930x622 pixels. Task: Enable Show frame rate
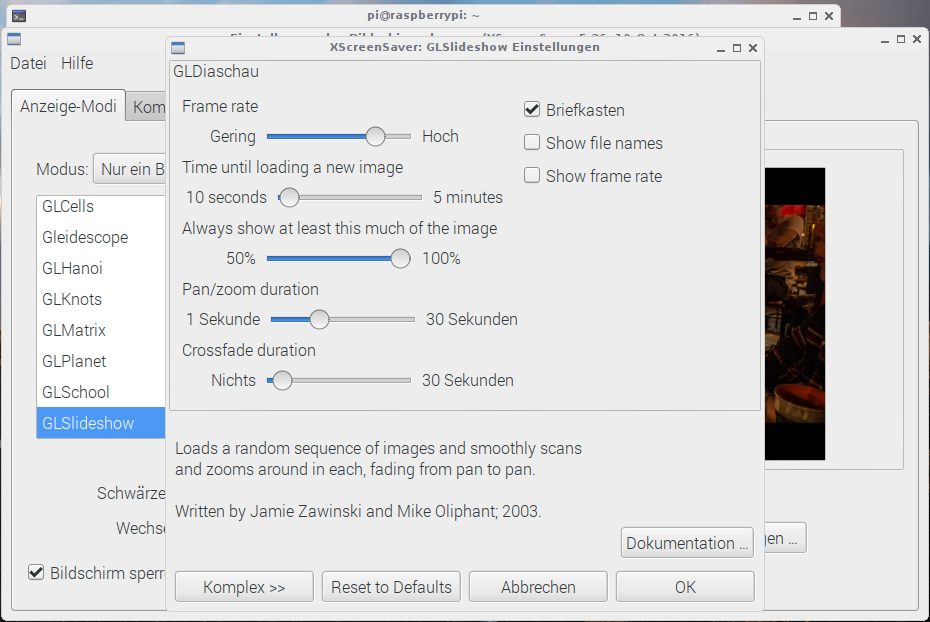tap(532, 176)
